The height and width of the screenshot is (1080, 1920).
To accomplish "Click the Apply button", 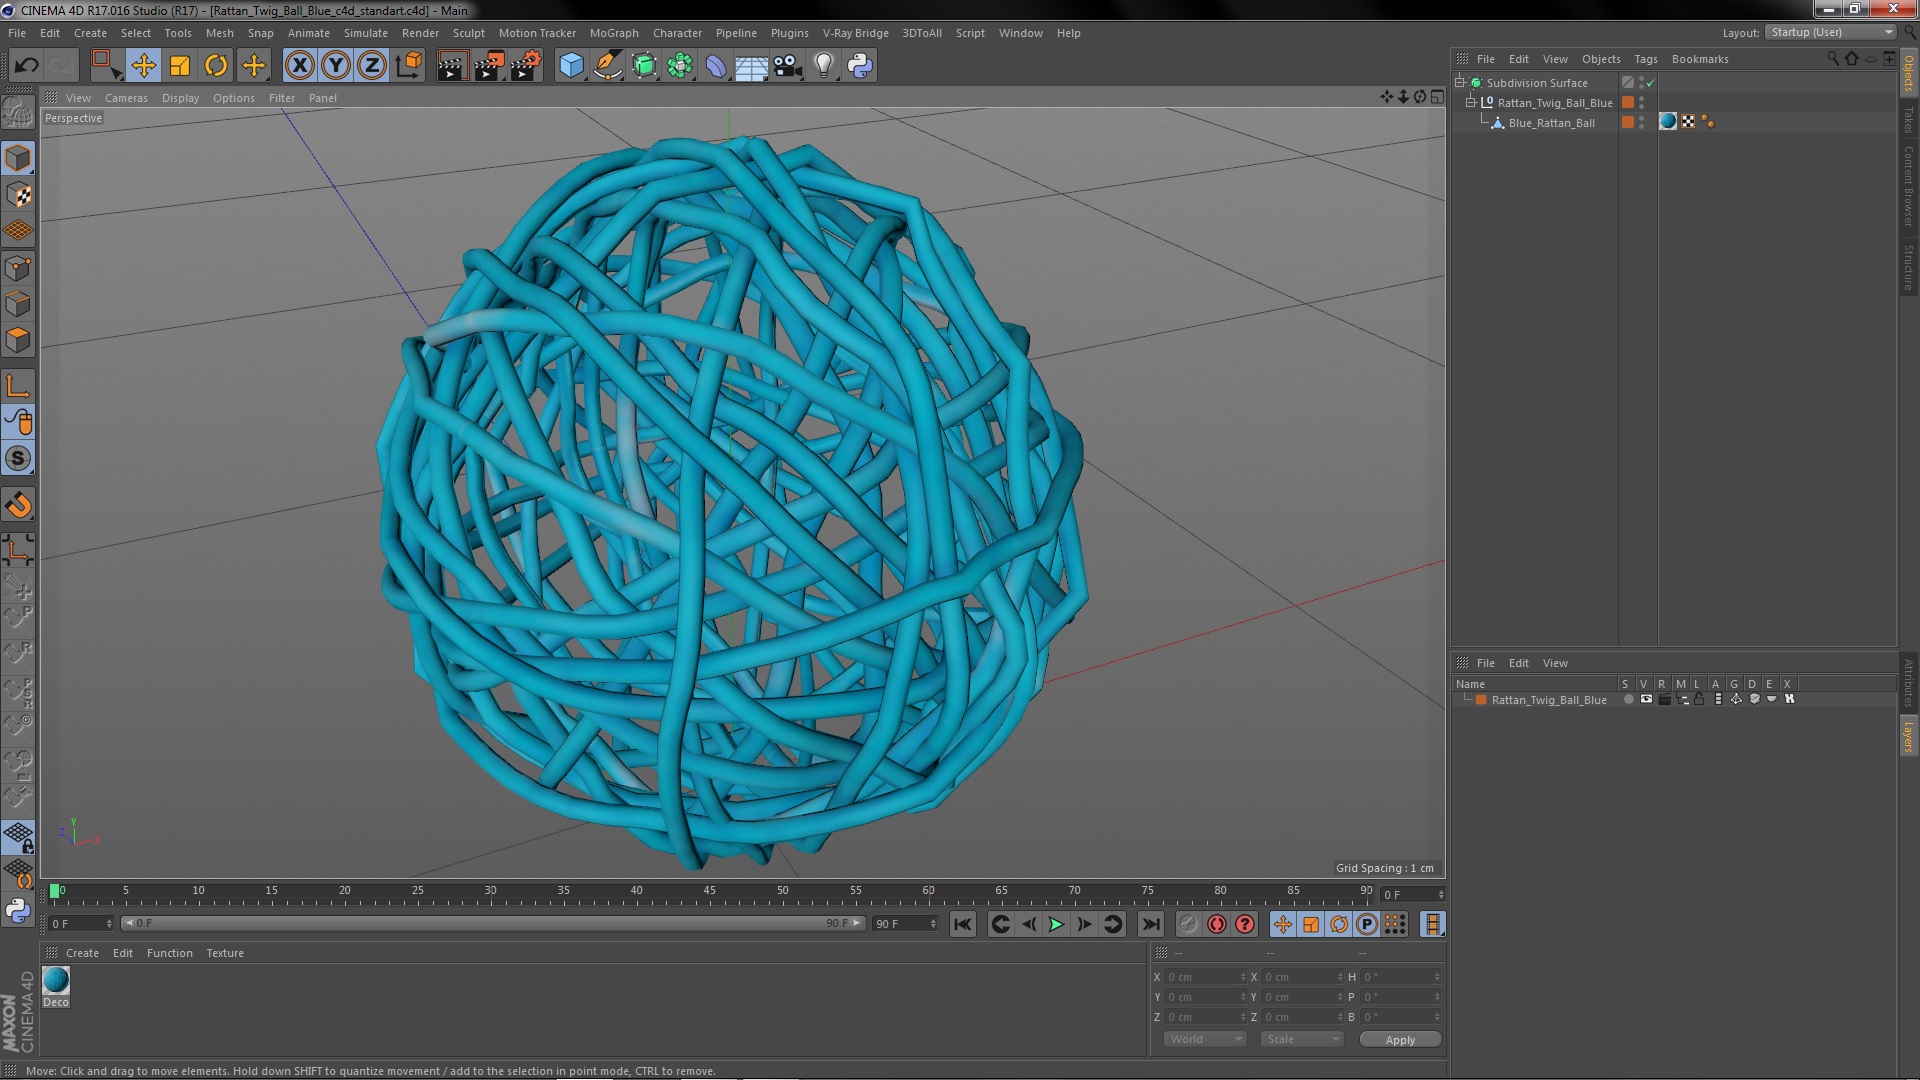I will pos(1400,1040).
